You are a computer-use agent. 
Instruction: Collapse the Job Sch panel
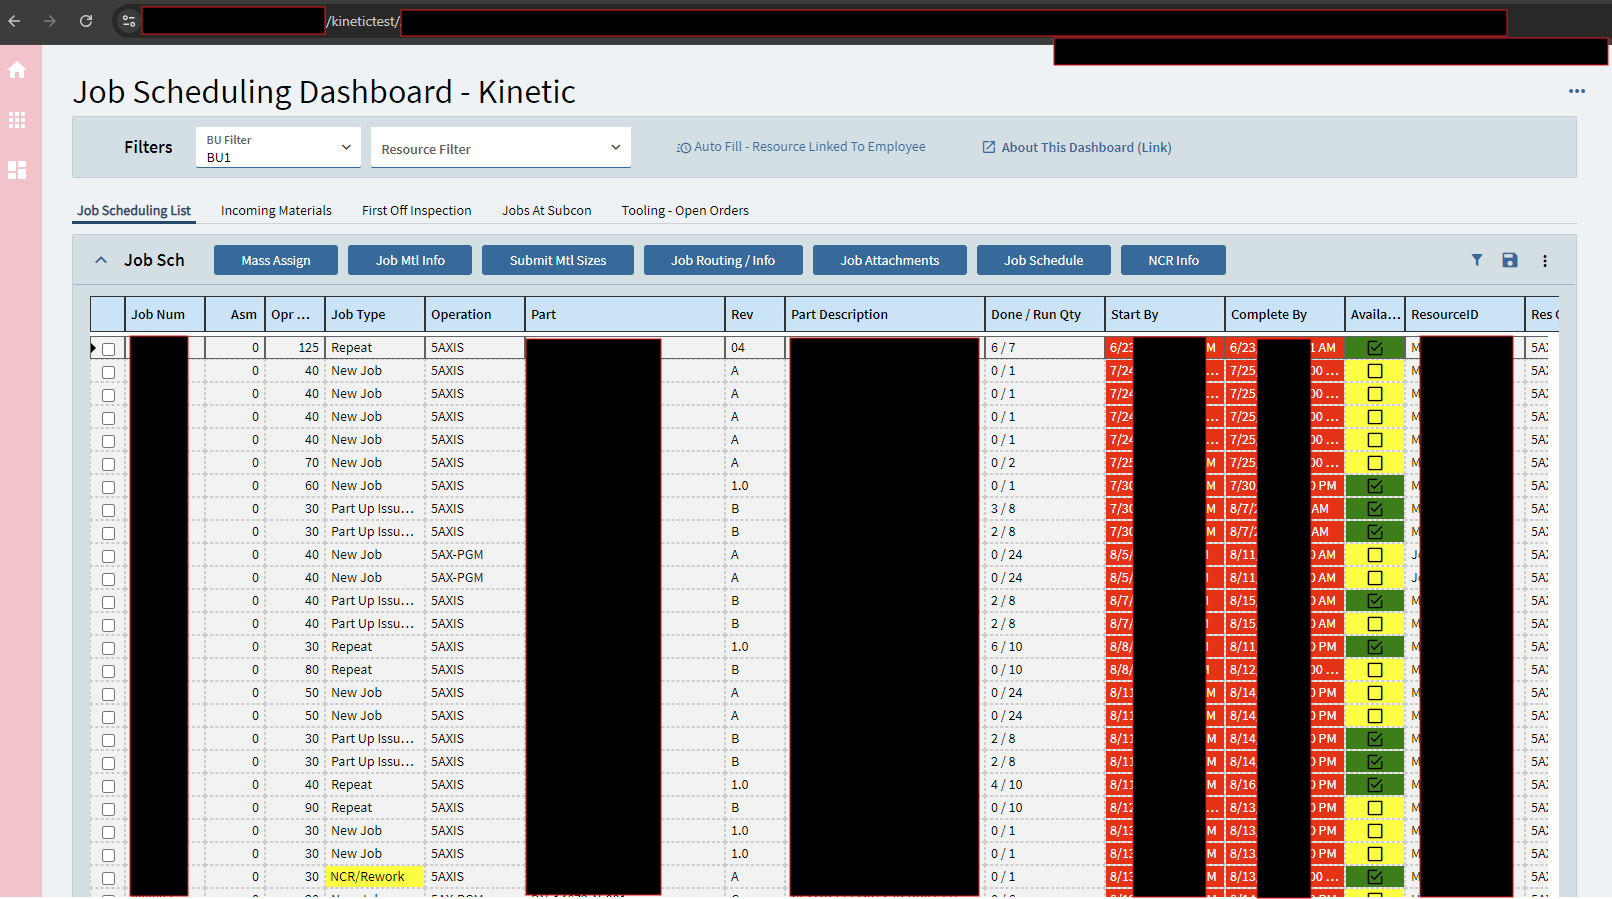tap(101, 260)
